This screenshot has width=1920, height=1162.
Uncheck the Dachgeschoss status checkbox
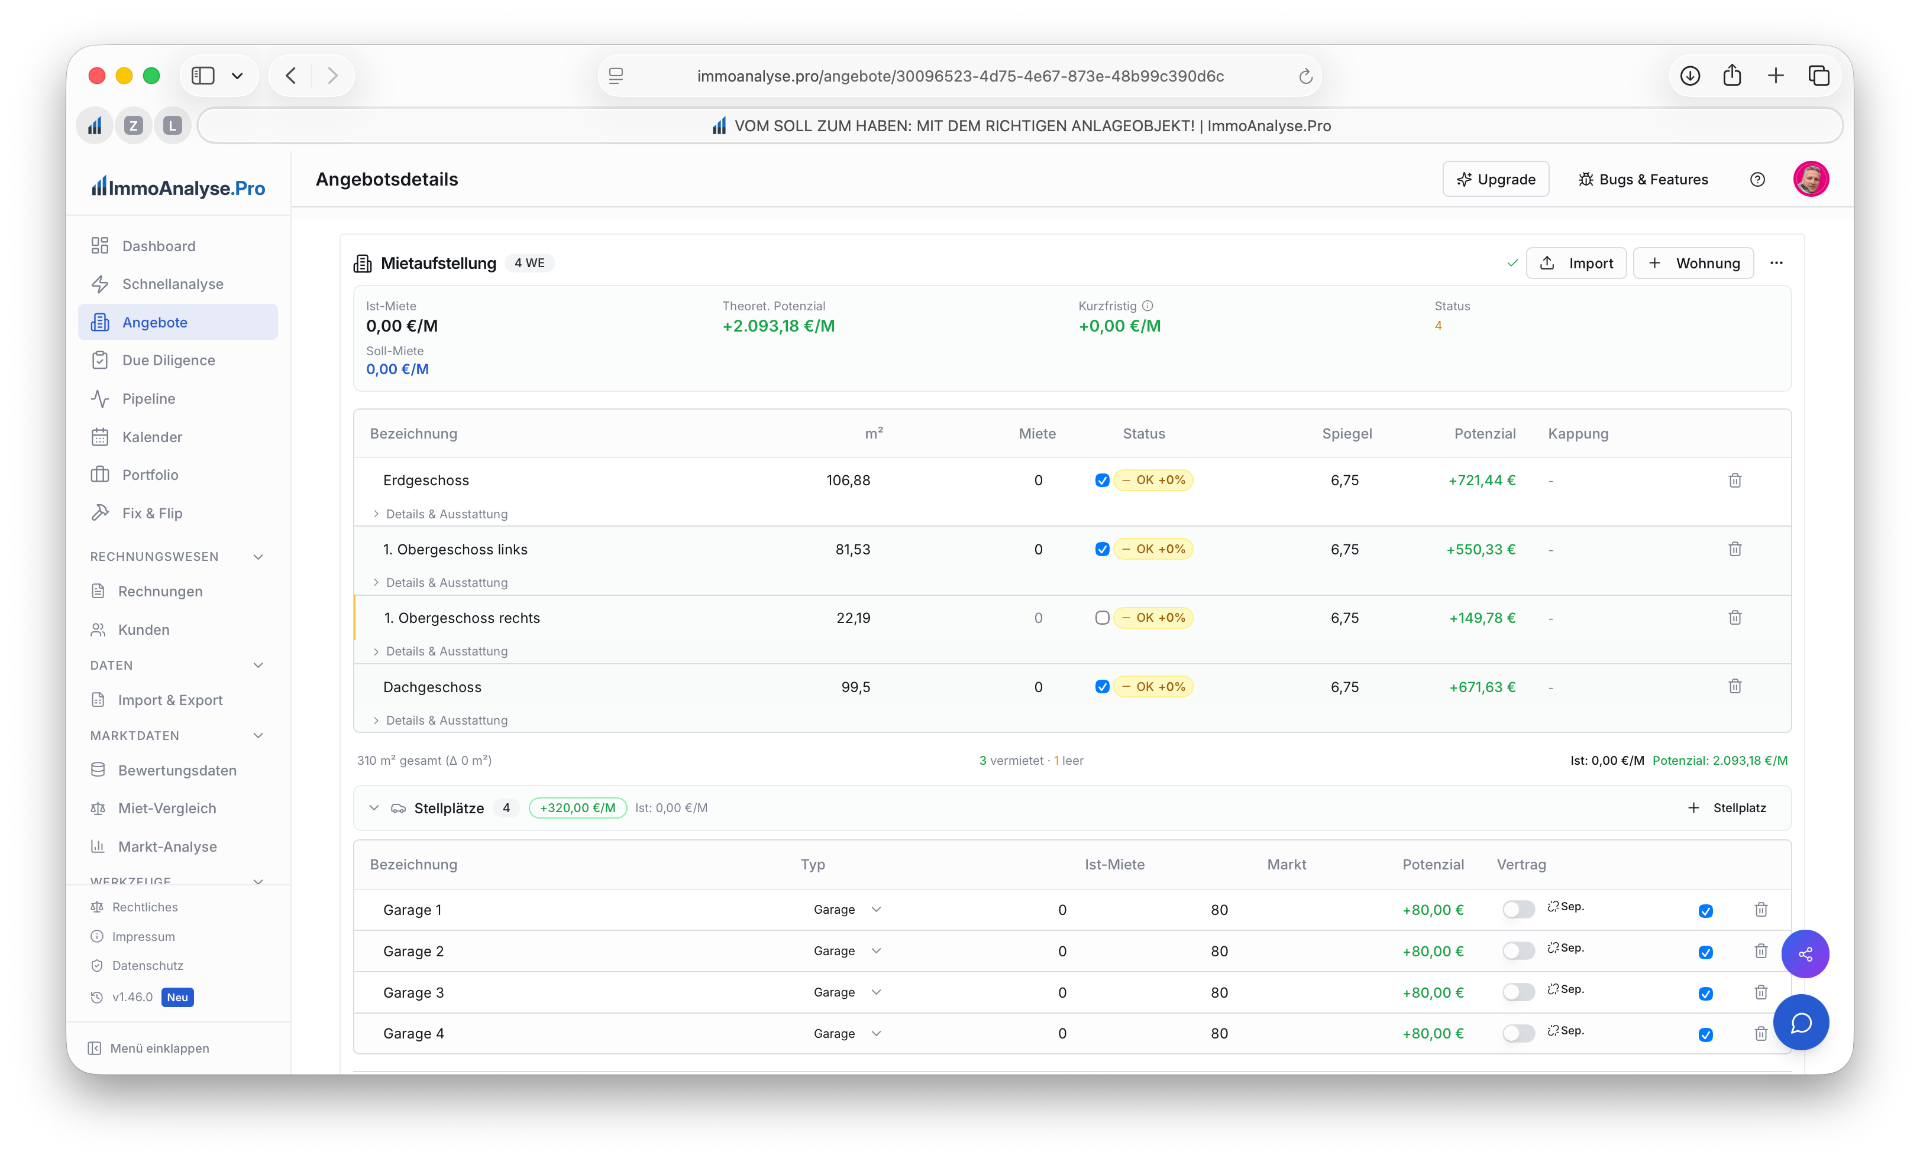coord(1102,687)
